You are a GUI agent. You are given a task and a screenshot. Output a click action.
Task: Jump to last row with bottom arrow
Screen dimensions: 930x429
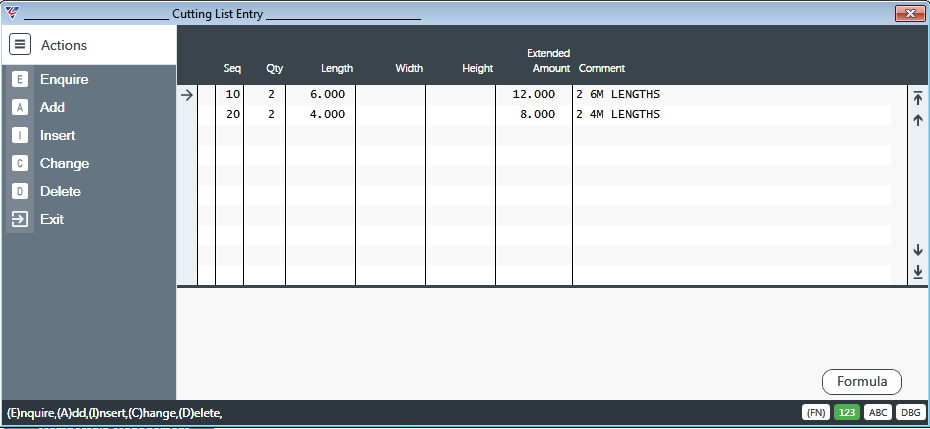pos(918,272)
